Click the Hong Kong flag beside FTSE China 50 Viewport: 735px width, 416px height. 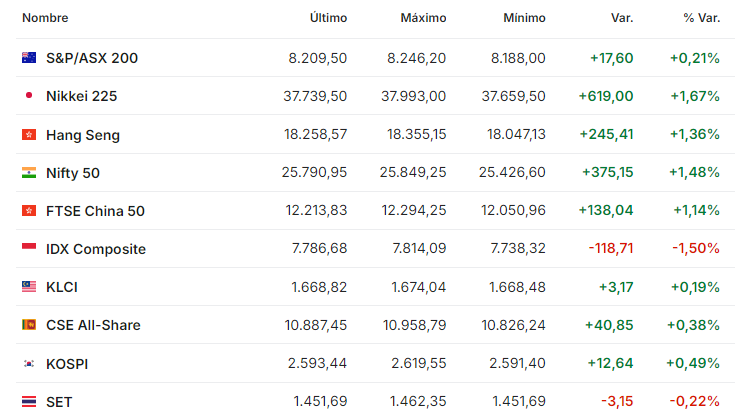coord(29,211)
